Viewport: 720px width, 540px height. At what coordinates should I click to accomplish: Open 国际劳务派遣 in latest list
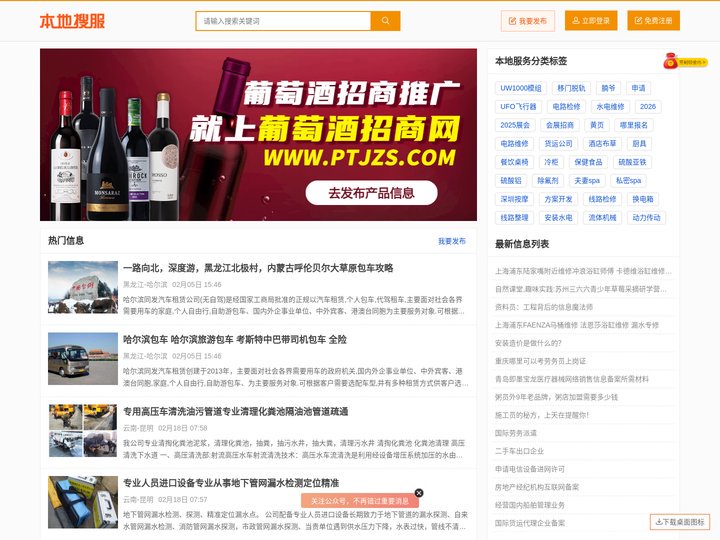point(516,433)
